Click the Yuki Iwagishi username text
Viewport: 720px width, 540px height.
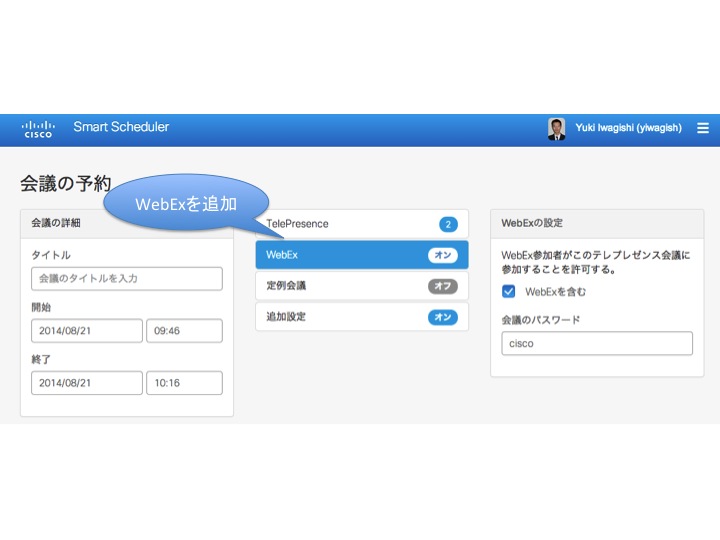628,128
